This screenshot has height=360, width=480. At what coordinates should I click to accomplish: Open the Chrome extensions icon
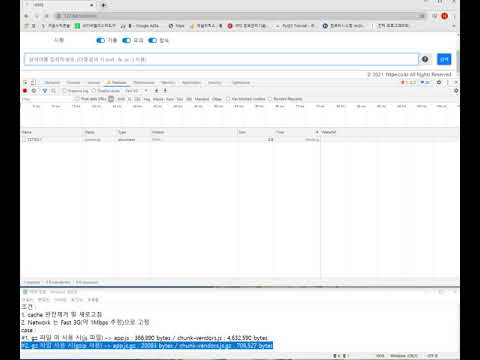coord(434,16)
